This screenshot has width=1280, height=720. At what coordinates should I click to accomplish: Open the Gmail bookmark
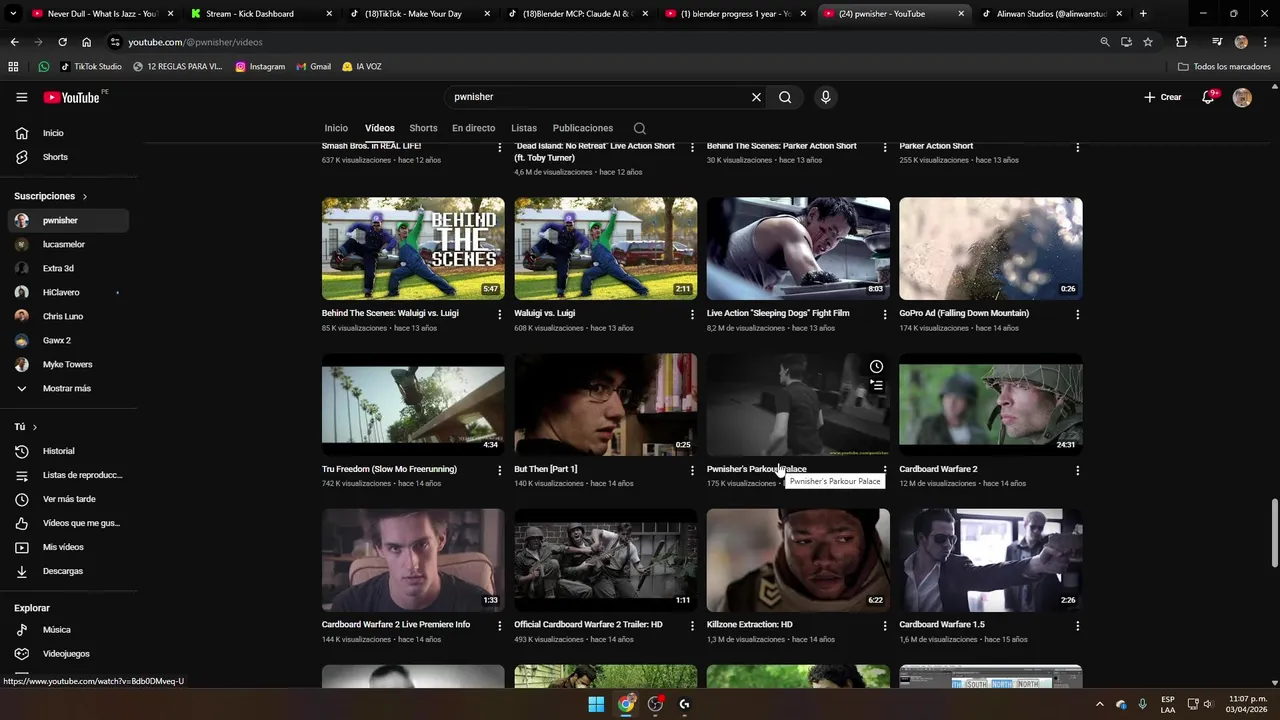(x=313, y=67)
